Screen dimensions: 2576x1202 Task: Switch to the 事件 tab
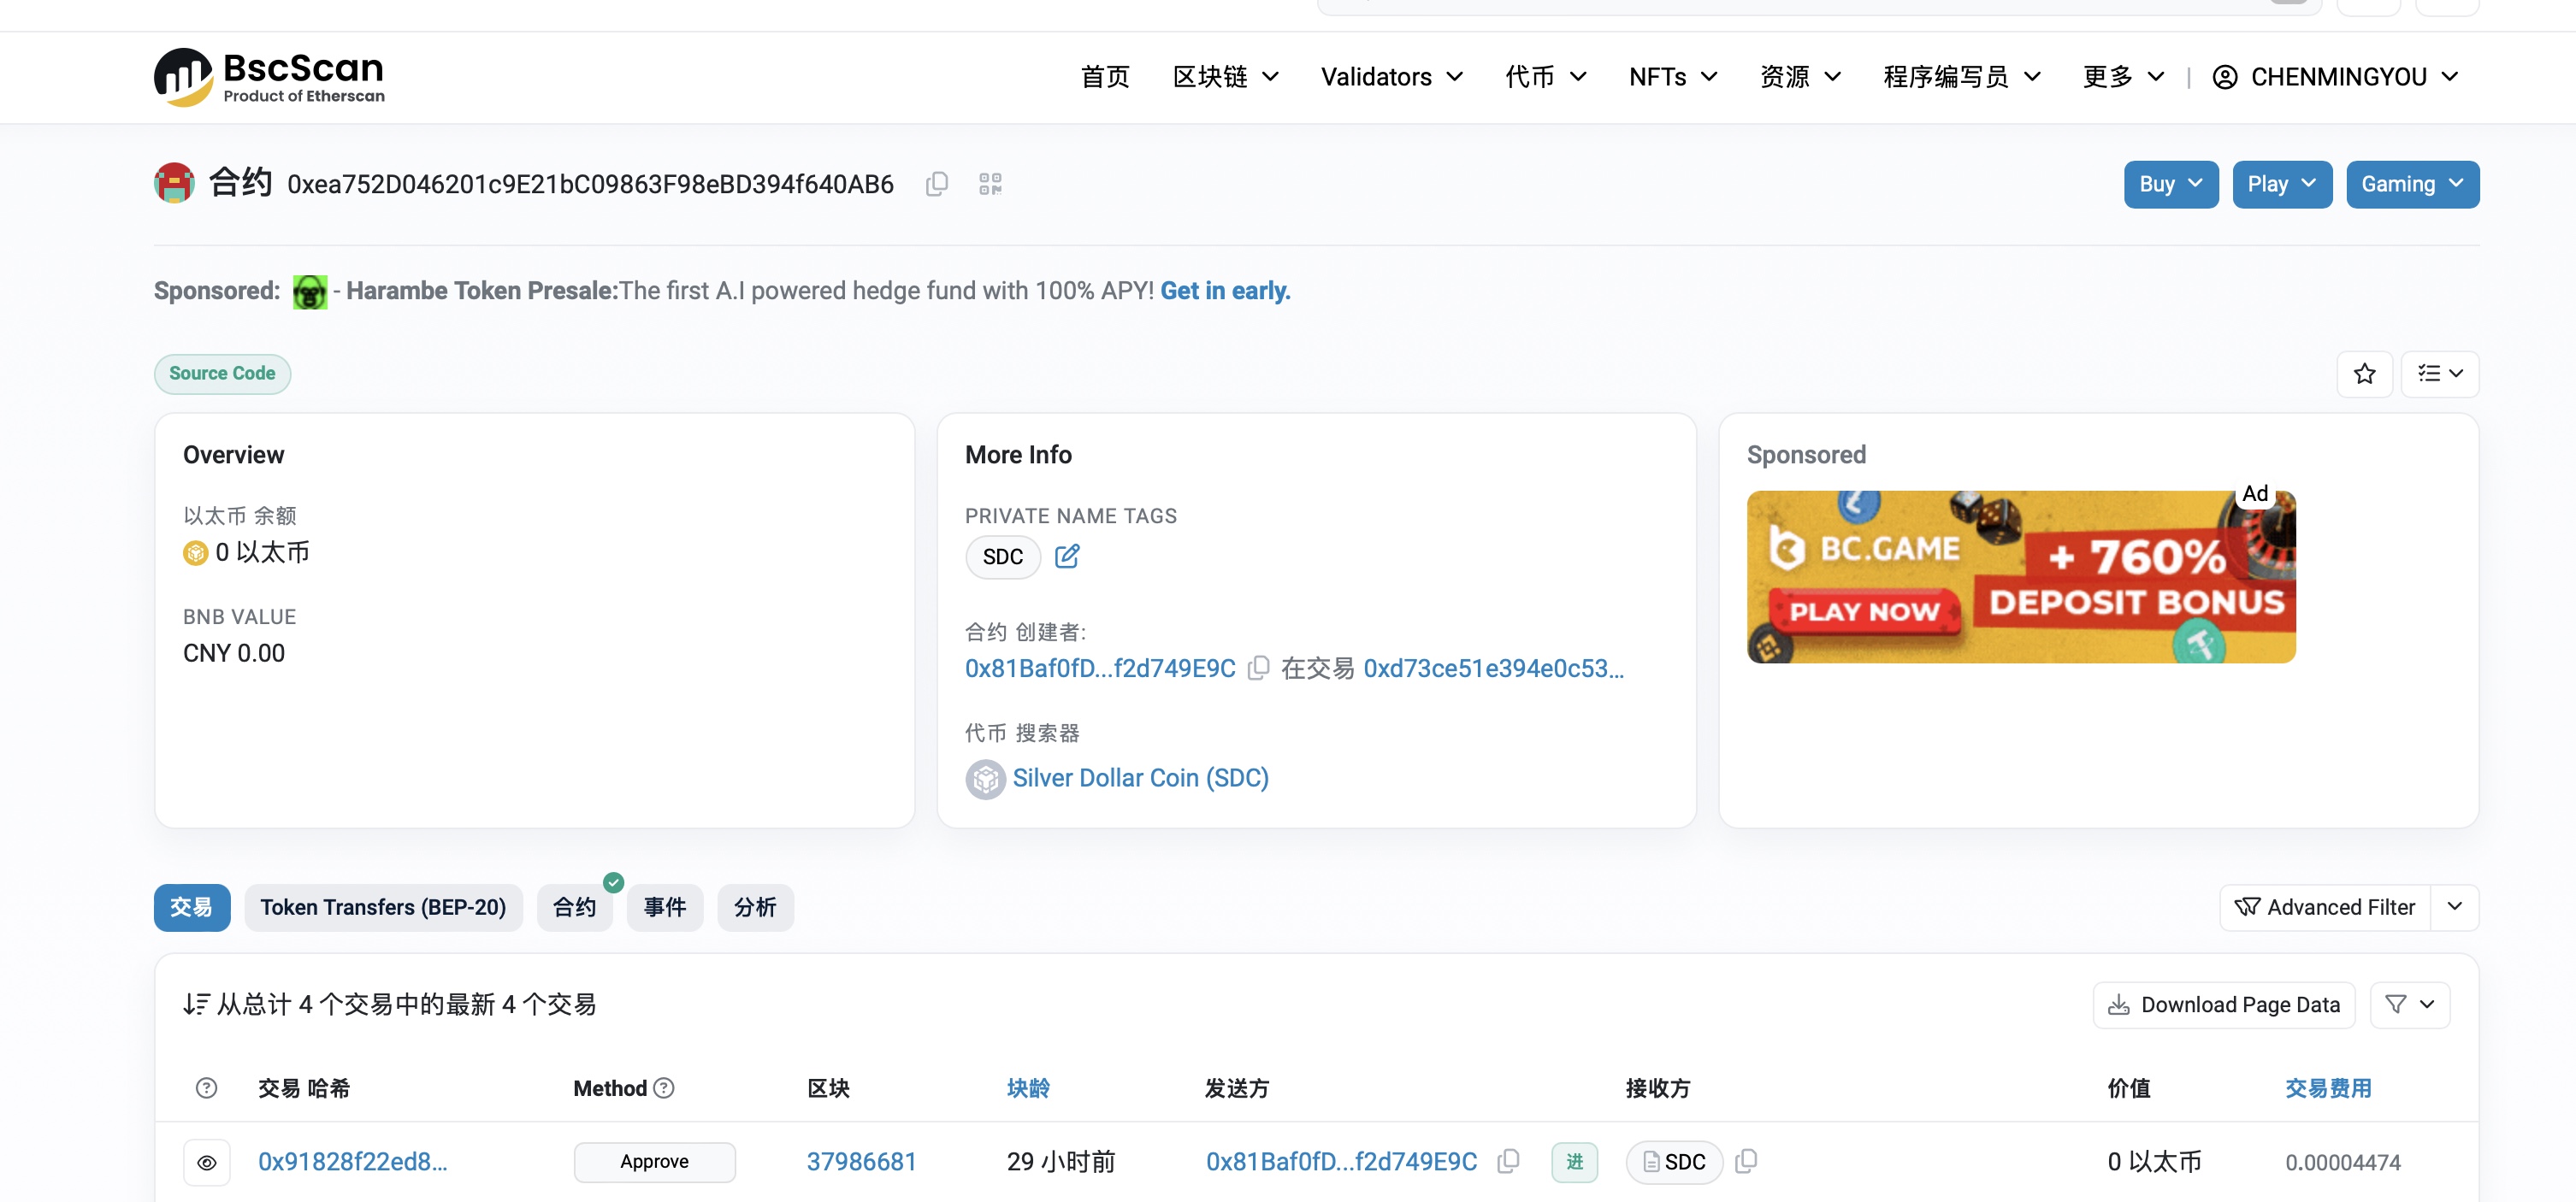(x=664, y=907)
